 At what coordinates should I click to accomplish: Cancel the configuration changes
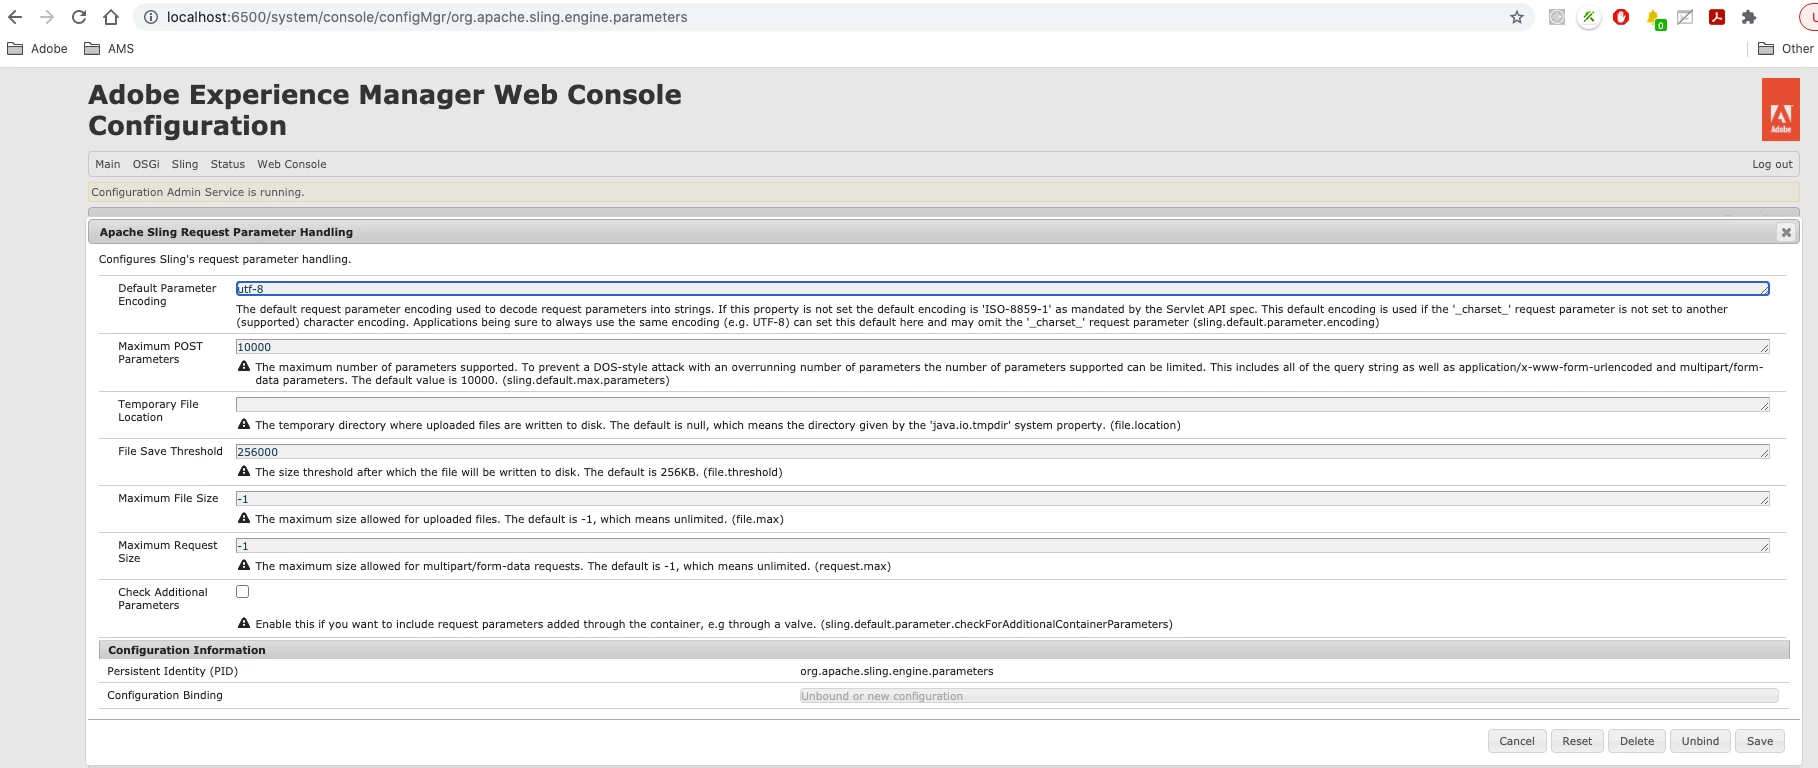[1517, 741]
